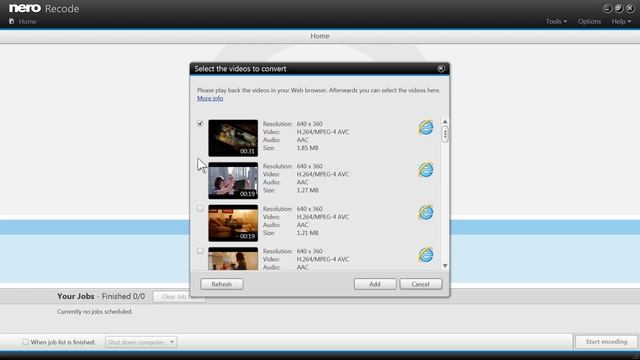Minimize the Nero Recode window
640x360 pixels.
(x=607, y=9)
